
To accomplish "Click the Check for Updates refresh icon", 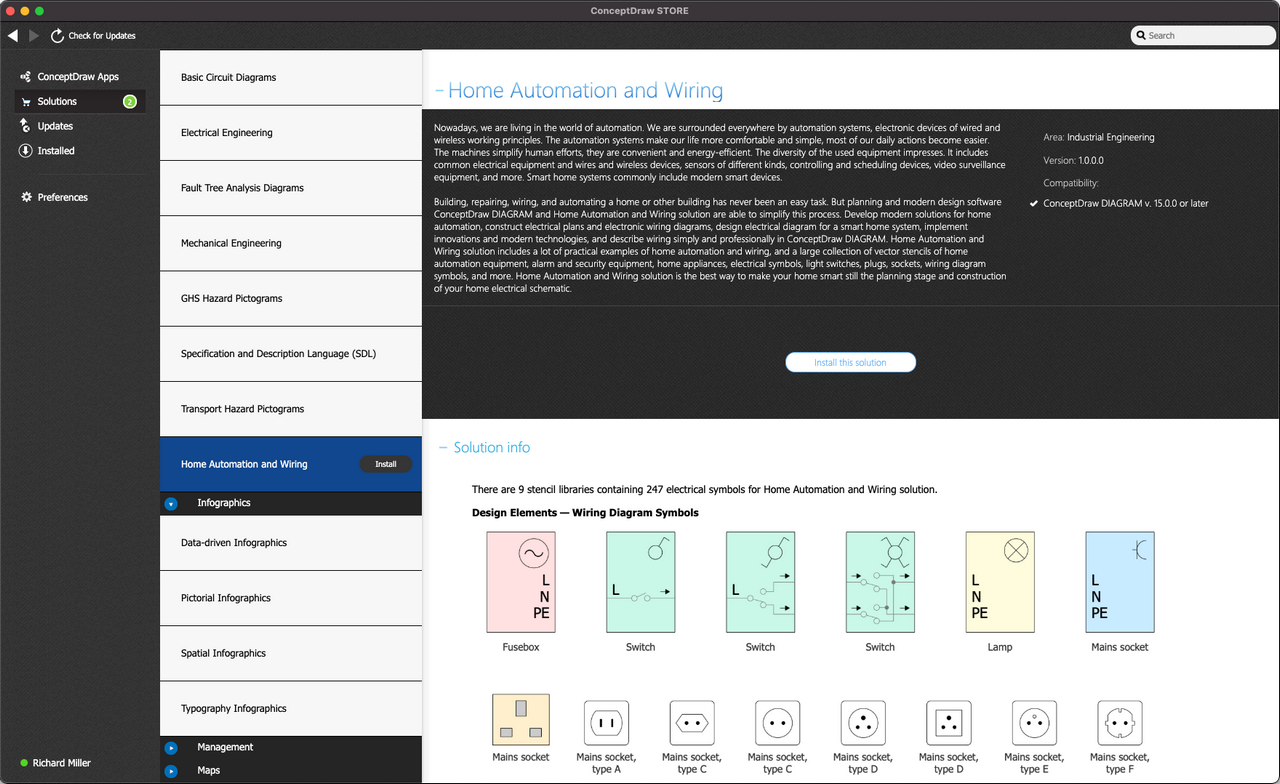I will tap(57, 36).
